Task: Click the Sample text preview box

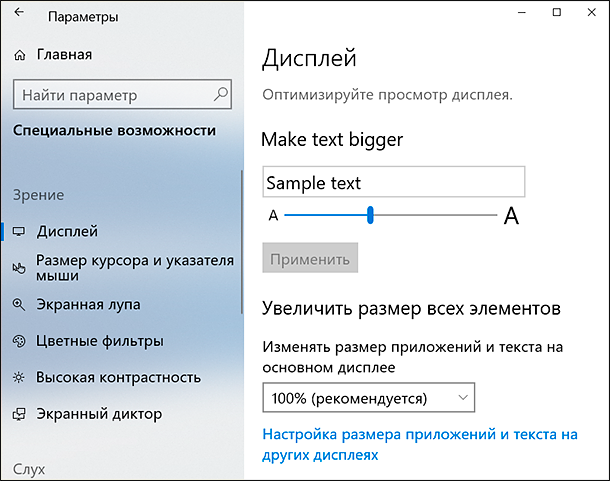Action: 393,183
